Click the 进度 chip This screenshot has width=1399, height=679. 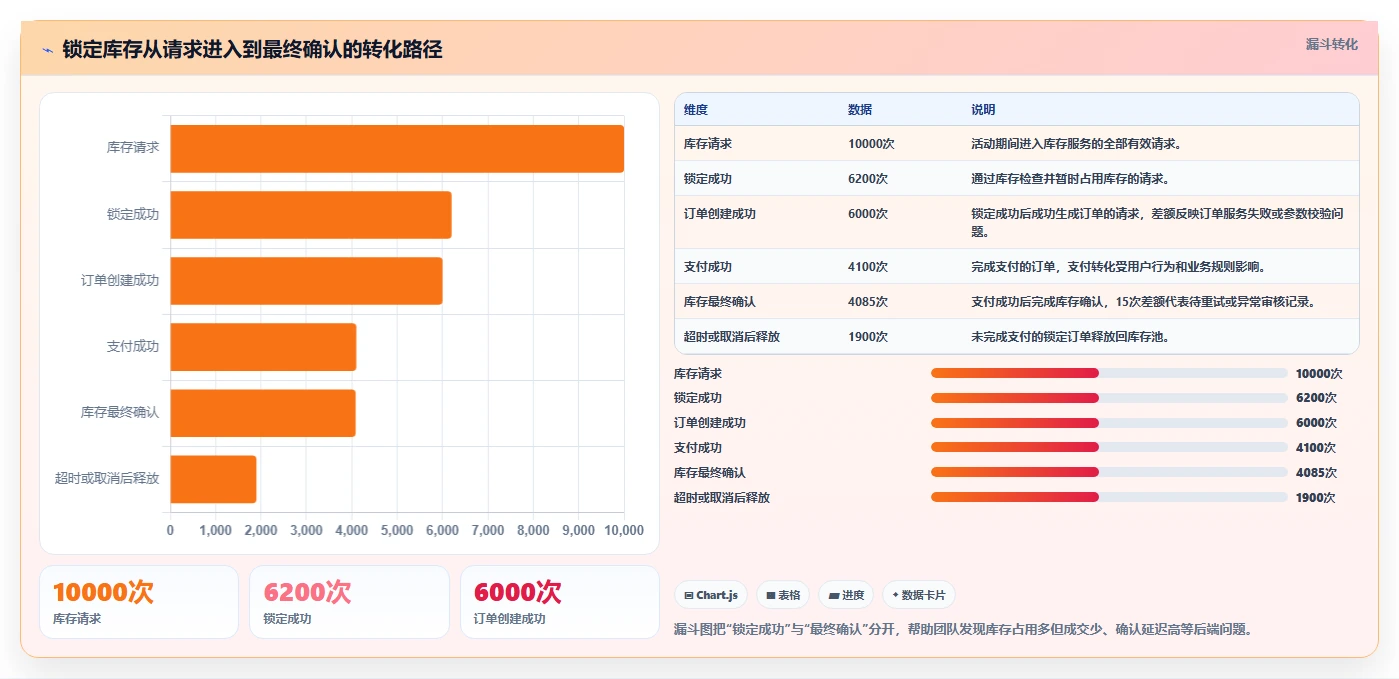coord(846,595)
